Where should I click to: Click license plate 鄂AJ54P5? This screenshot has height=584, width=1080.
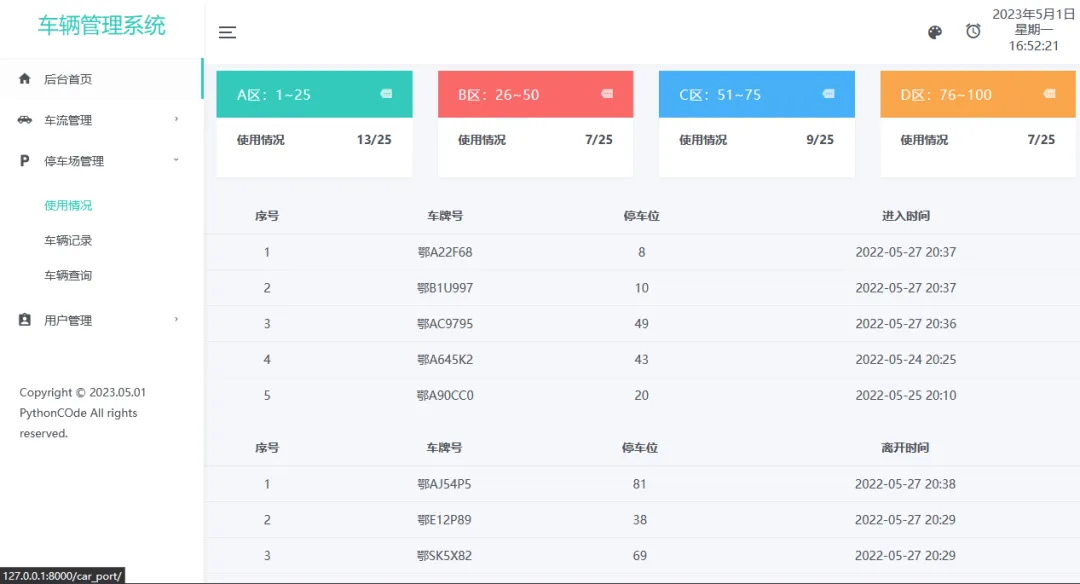444,484
